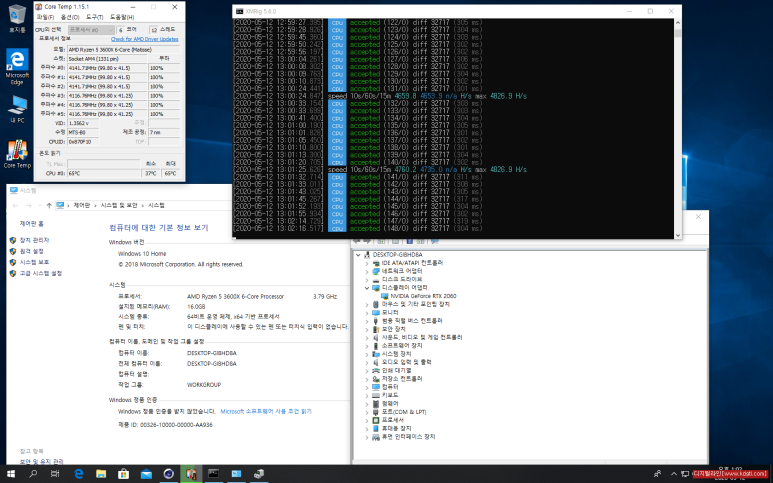
Task: Switch to Core Temp via taskbar icon
Action: [191, 474]
